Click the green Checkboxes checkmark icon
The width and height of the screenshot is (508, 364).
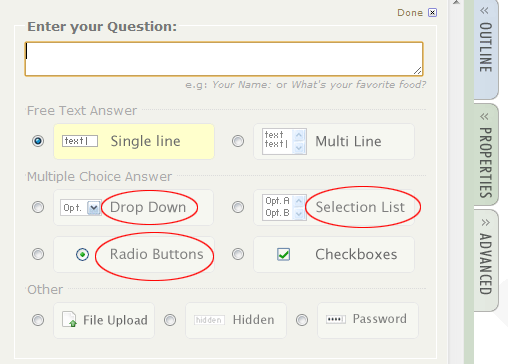coord(283,254)
